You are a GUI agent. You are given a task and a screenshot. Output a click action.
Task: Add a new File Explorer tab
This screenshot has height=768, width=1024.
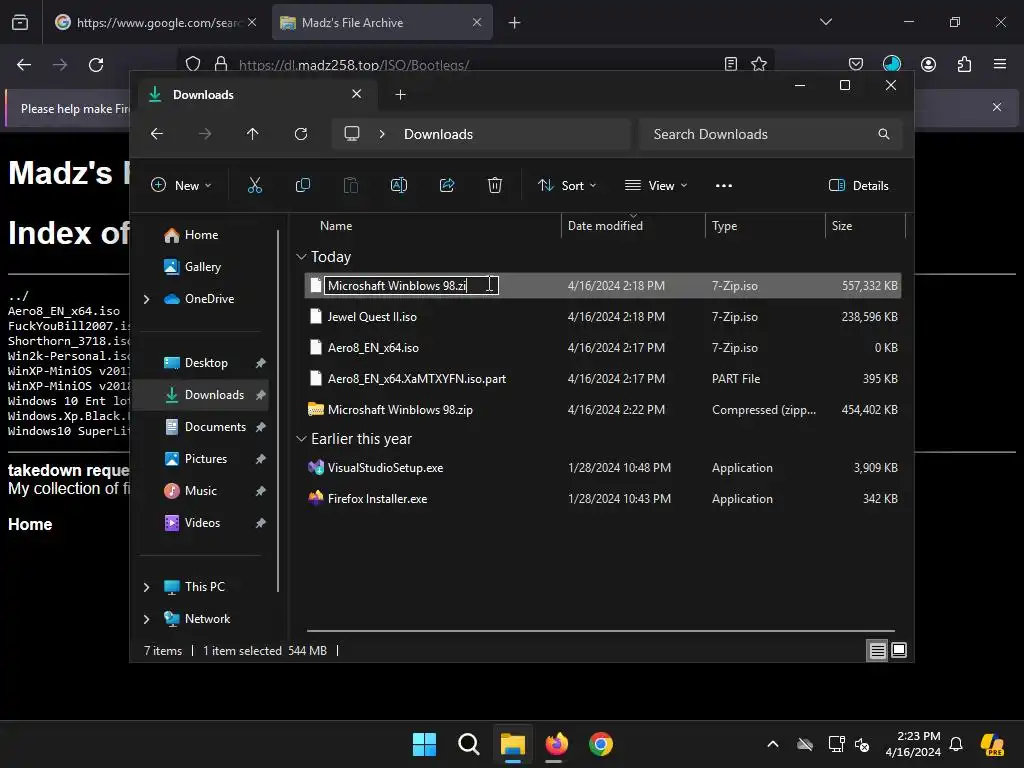[x=400, y=95]
